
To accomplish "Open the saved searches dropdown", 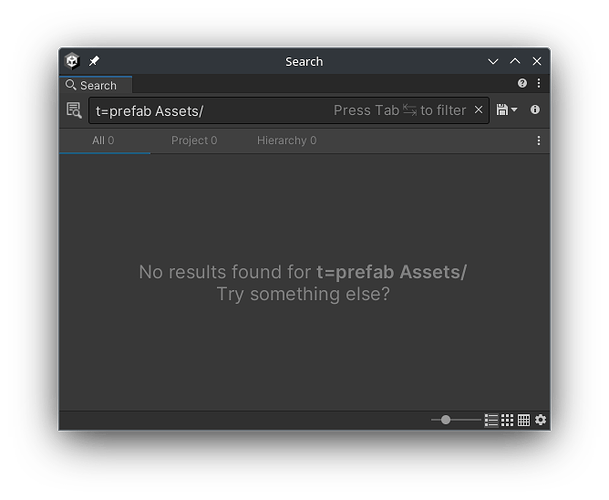I will click(x=507, y=110).
